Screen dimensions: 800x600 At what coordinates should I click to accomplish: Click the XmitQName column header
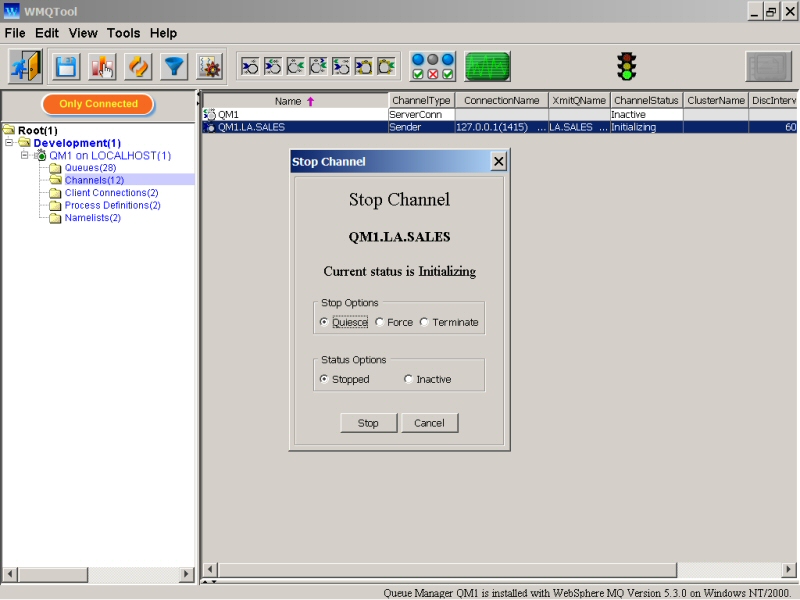579,101
